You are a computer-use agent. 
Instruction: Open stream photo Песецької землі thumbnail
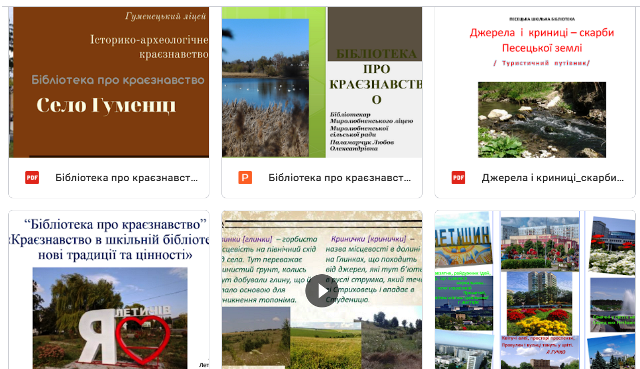[535, 82]
